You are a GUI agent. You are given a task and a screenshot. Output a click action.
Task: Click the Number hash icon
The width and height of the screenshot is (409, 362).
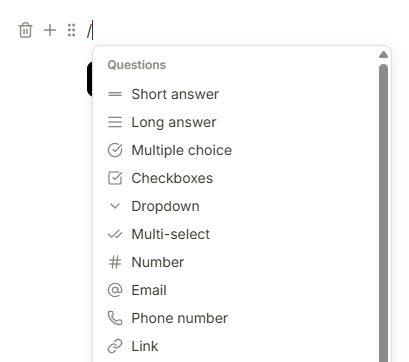pos(115,262)
